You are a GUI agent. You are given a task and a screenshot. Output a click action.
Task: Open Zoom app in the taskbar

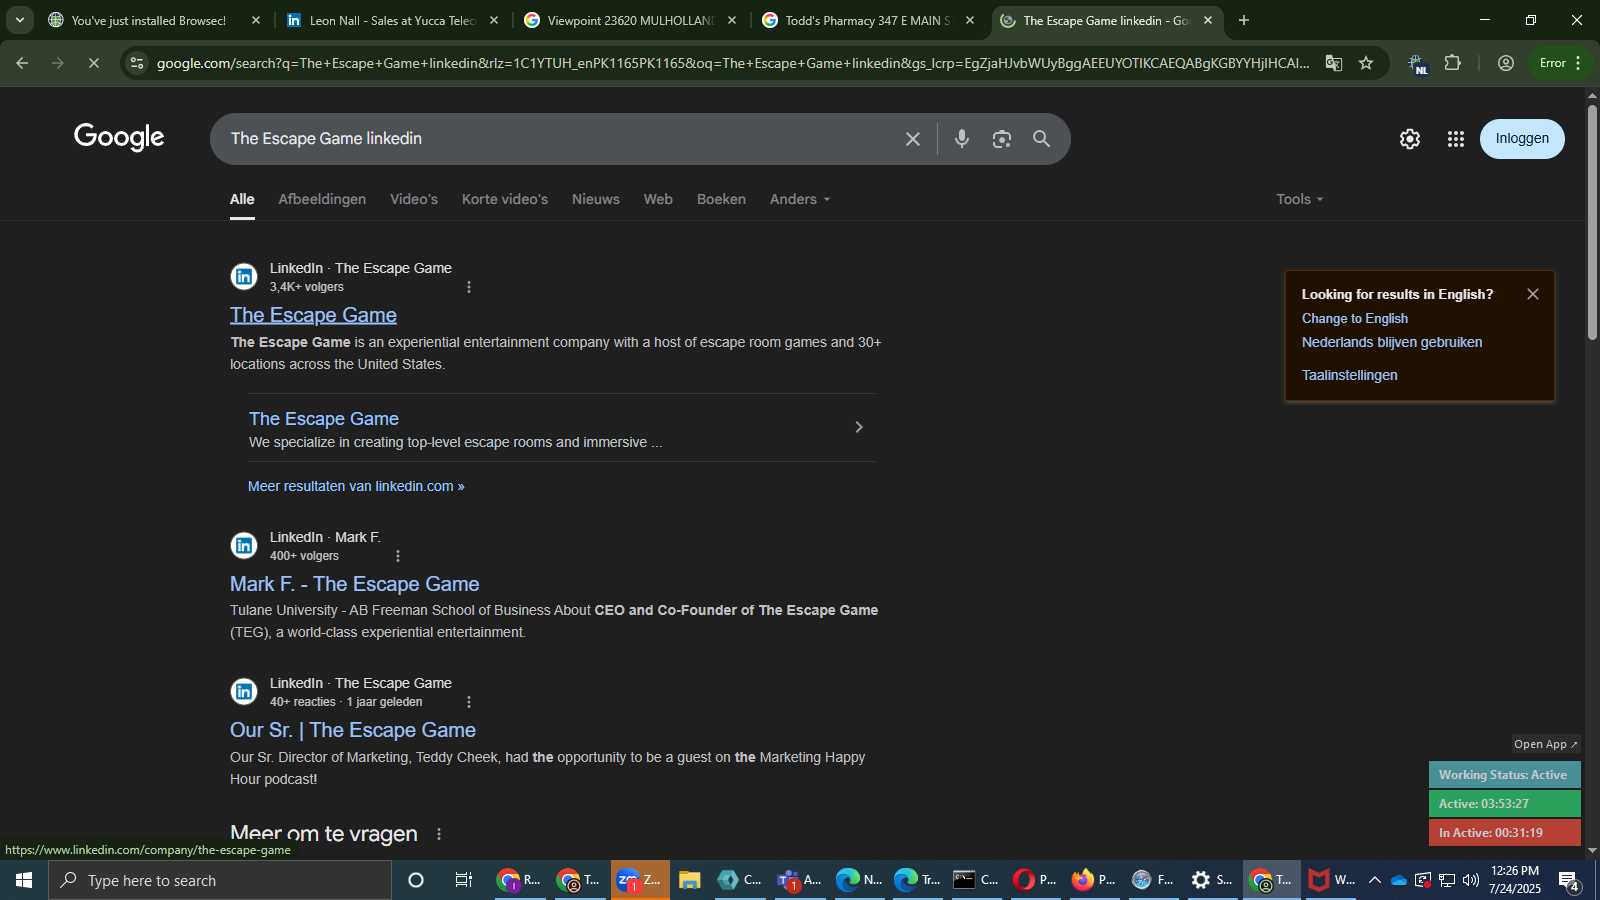tap(640, 880)
